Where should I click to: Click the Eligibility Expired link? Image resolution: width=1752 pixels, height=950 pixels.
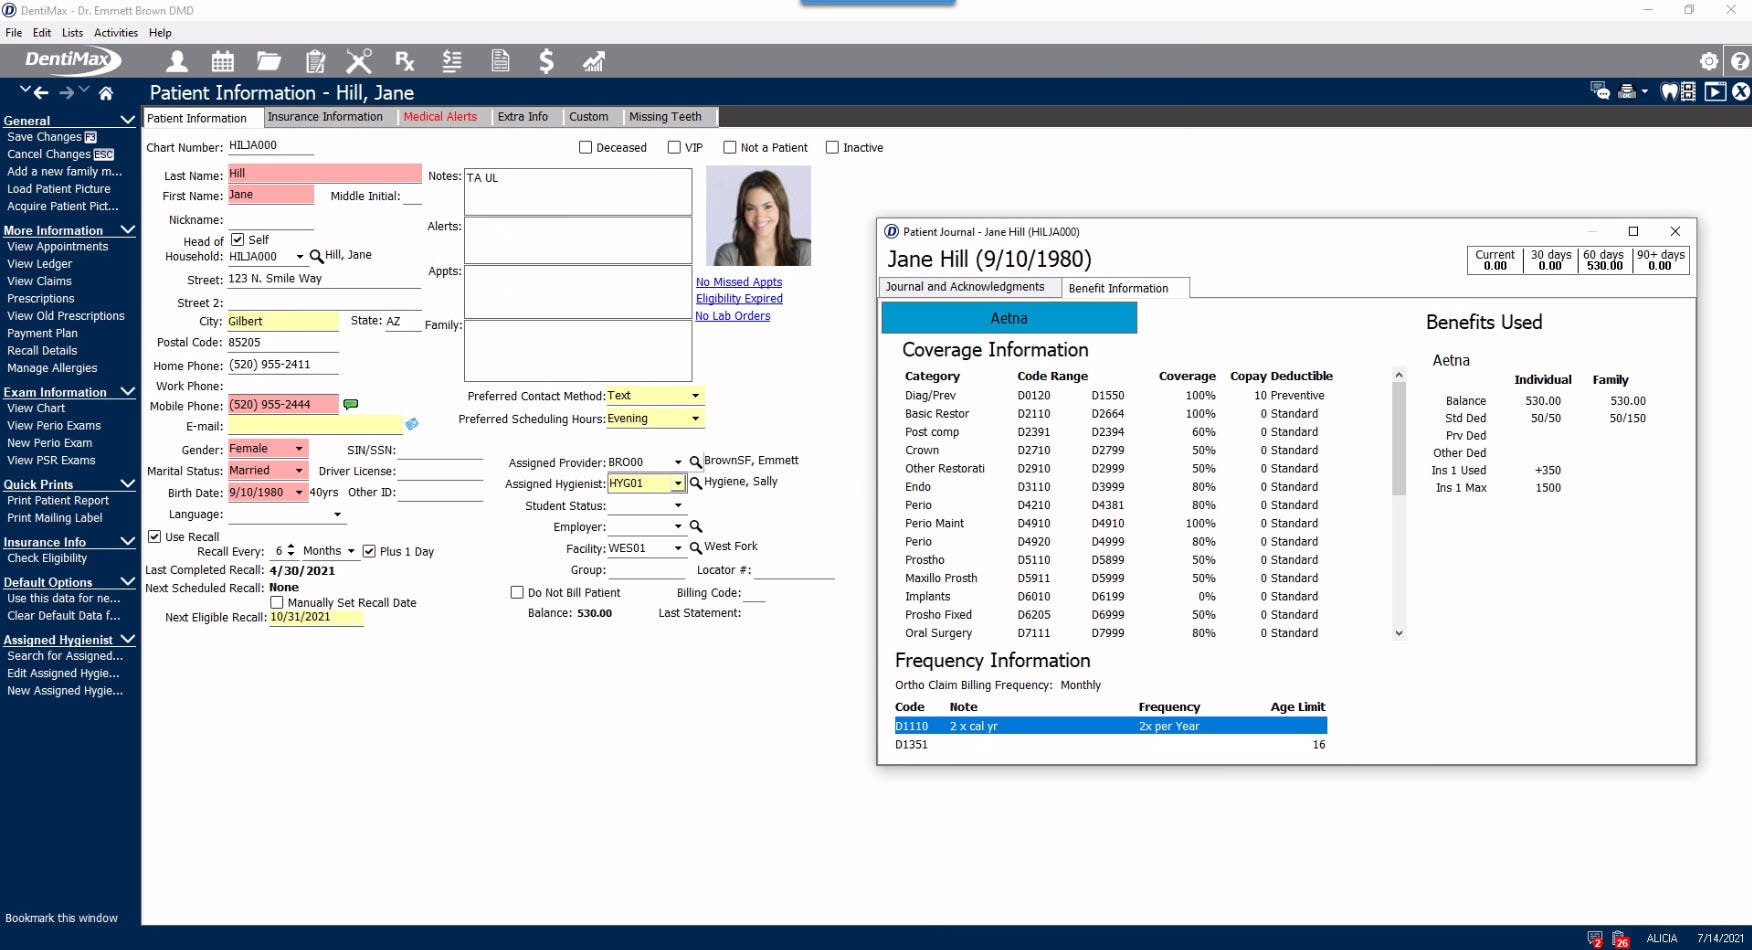739,298
